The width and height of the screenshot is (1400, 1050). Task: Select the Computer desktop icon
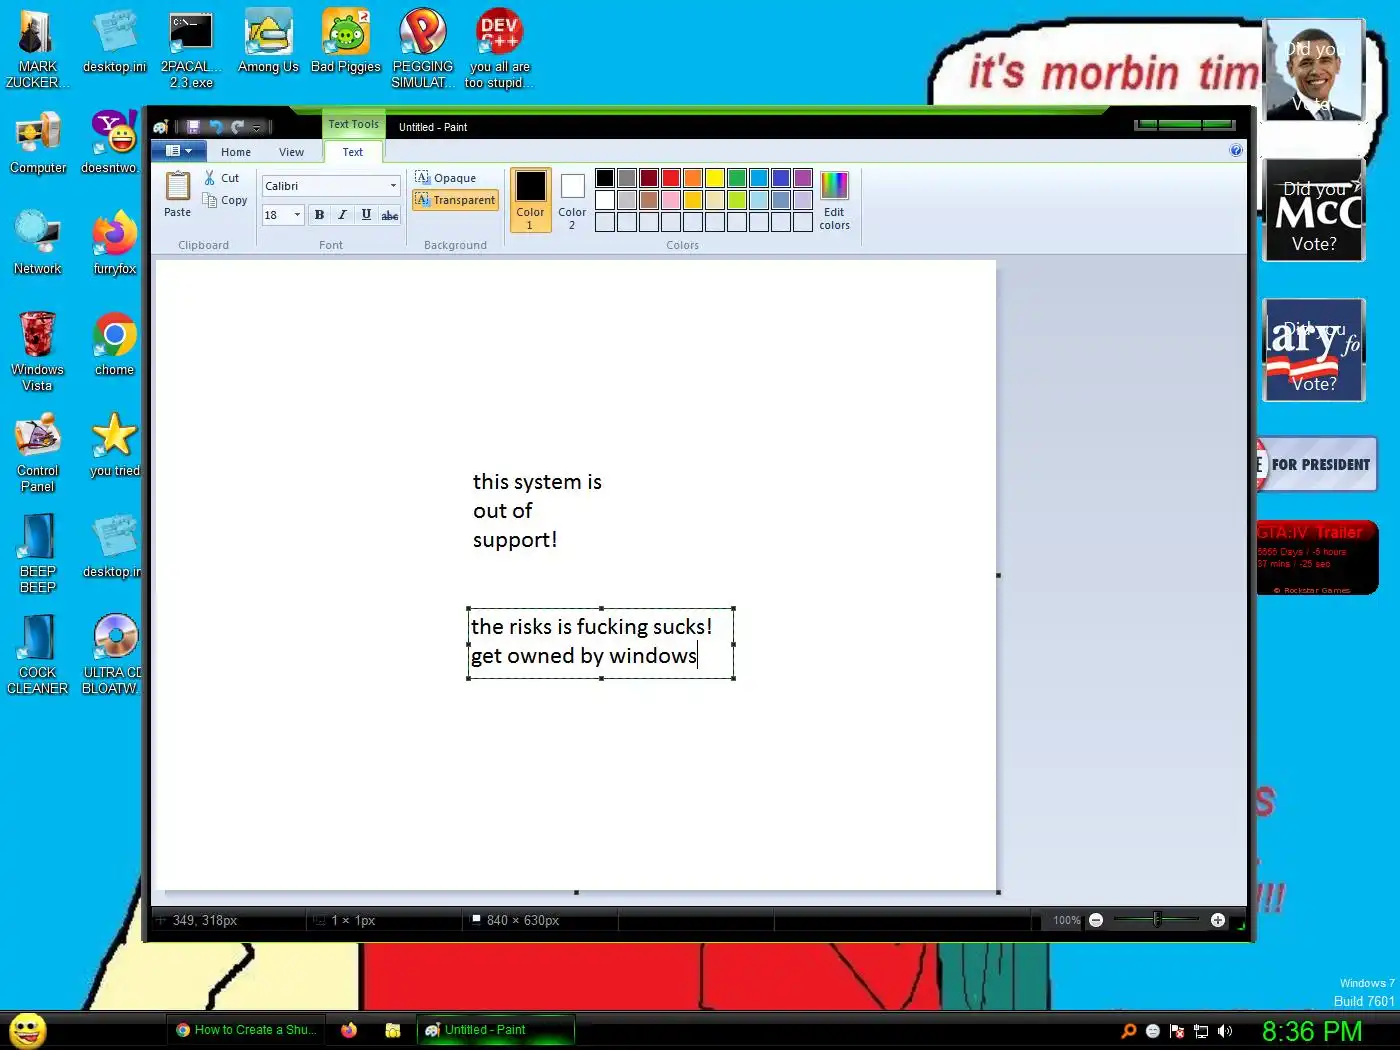coord(38,143)
